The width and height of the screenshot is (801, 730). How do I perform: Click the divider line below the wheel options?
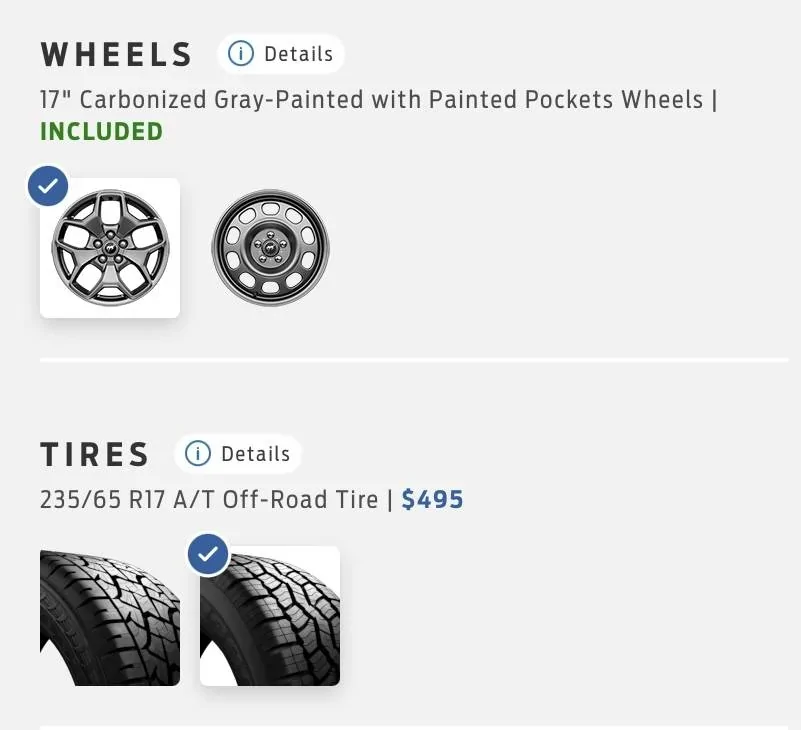pyautogui.click(x=414, y=359)
